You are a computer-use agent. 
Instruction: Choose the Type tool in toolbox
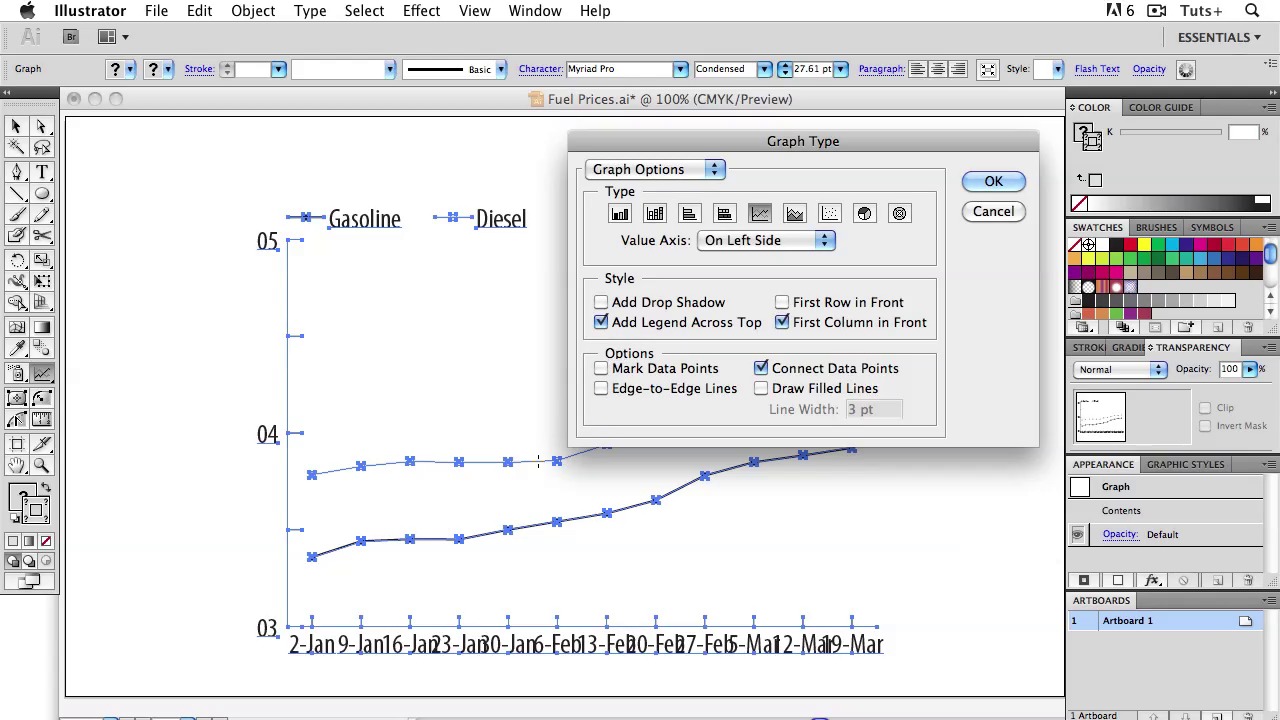[x=42, y=172]
